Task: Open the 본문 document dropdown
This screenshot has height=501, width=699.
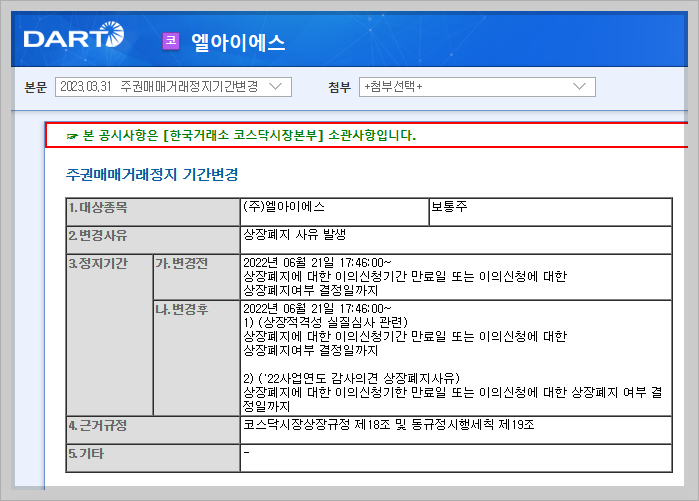Action: [x=173, y=87]
